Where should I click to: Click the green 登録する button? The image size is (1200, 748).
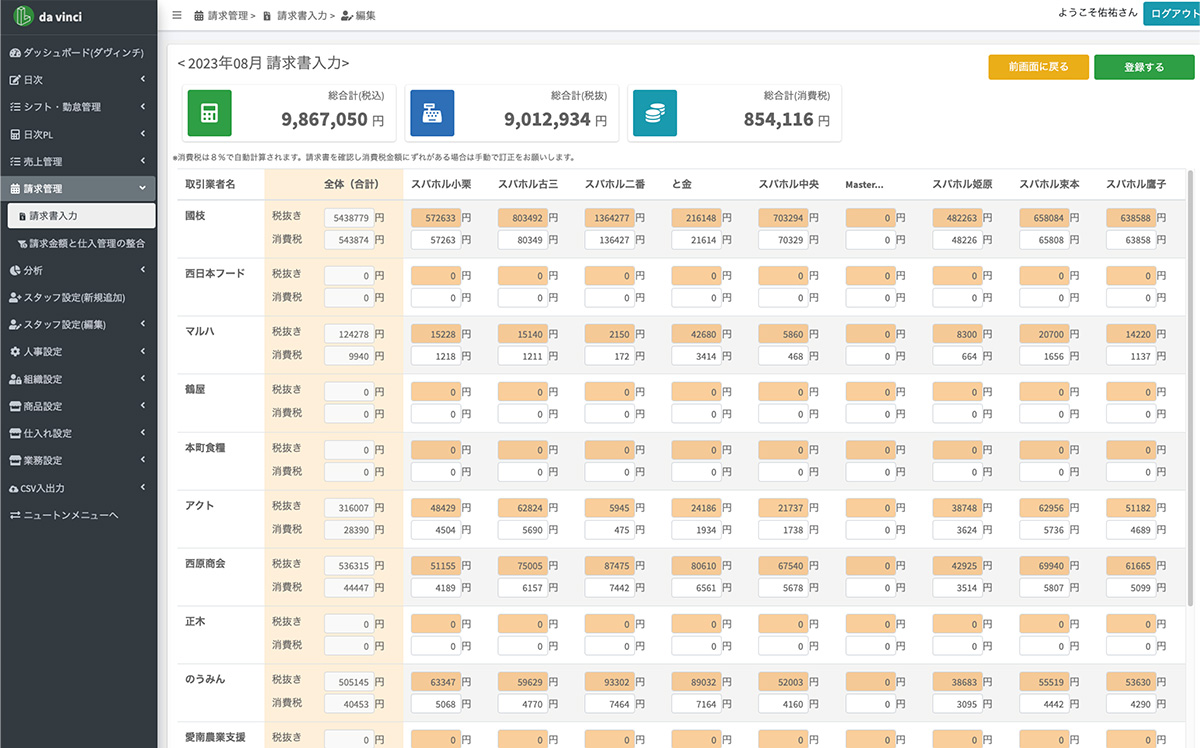[1144, 67]
